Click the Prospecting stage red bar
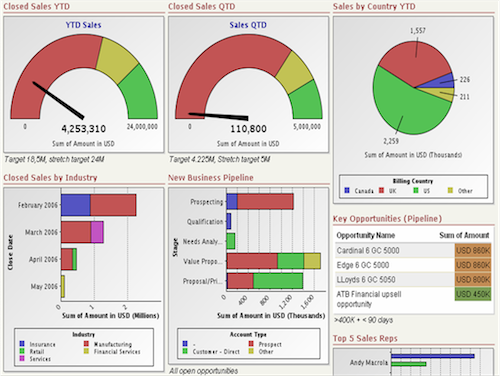 click(x=265, y=202)
